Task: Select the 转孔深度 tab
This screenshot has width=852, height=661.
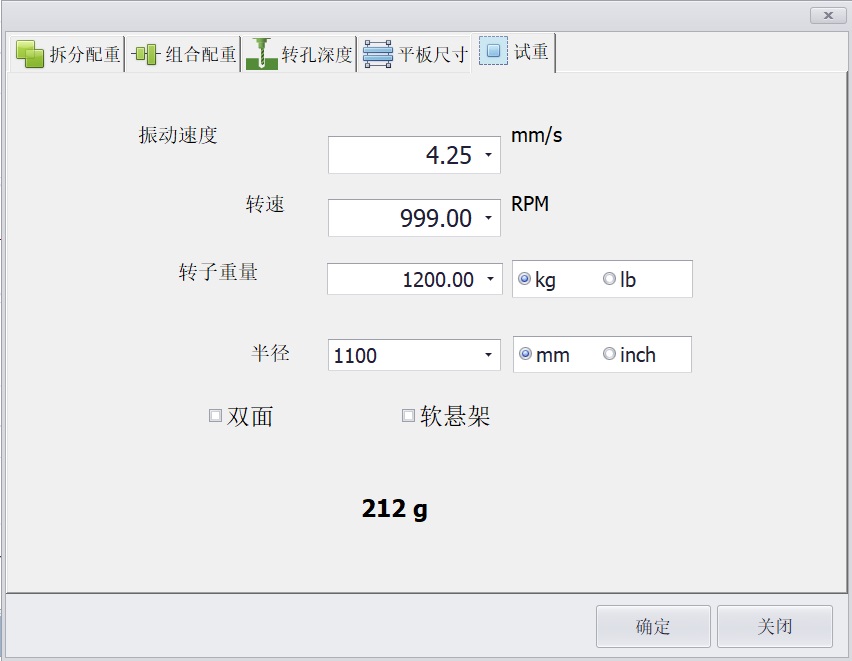Action: point(299,54)
